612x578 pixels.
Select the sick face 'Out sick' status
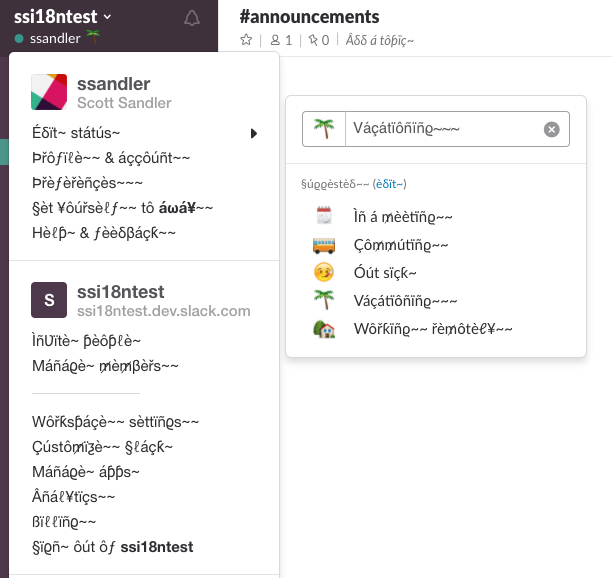coord(385,272)
